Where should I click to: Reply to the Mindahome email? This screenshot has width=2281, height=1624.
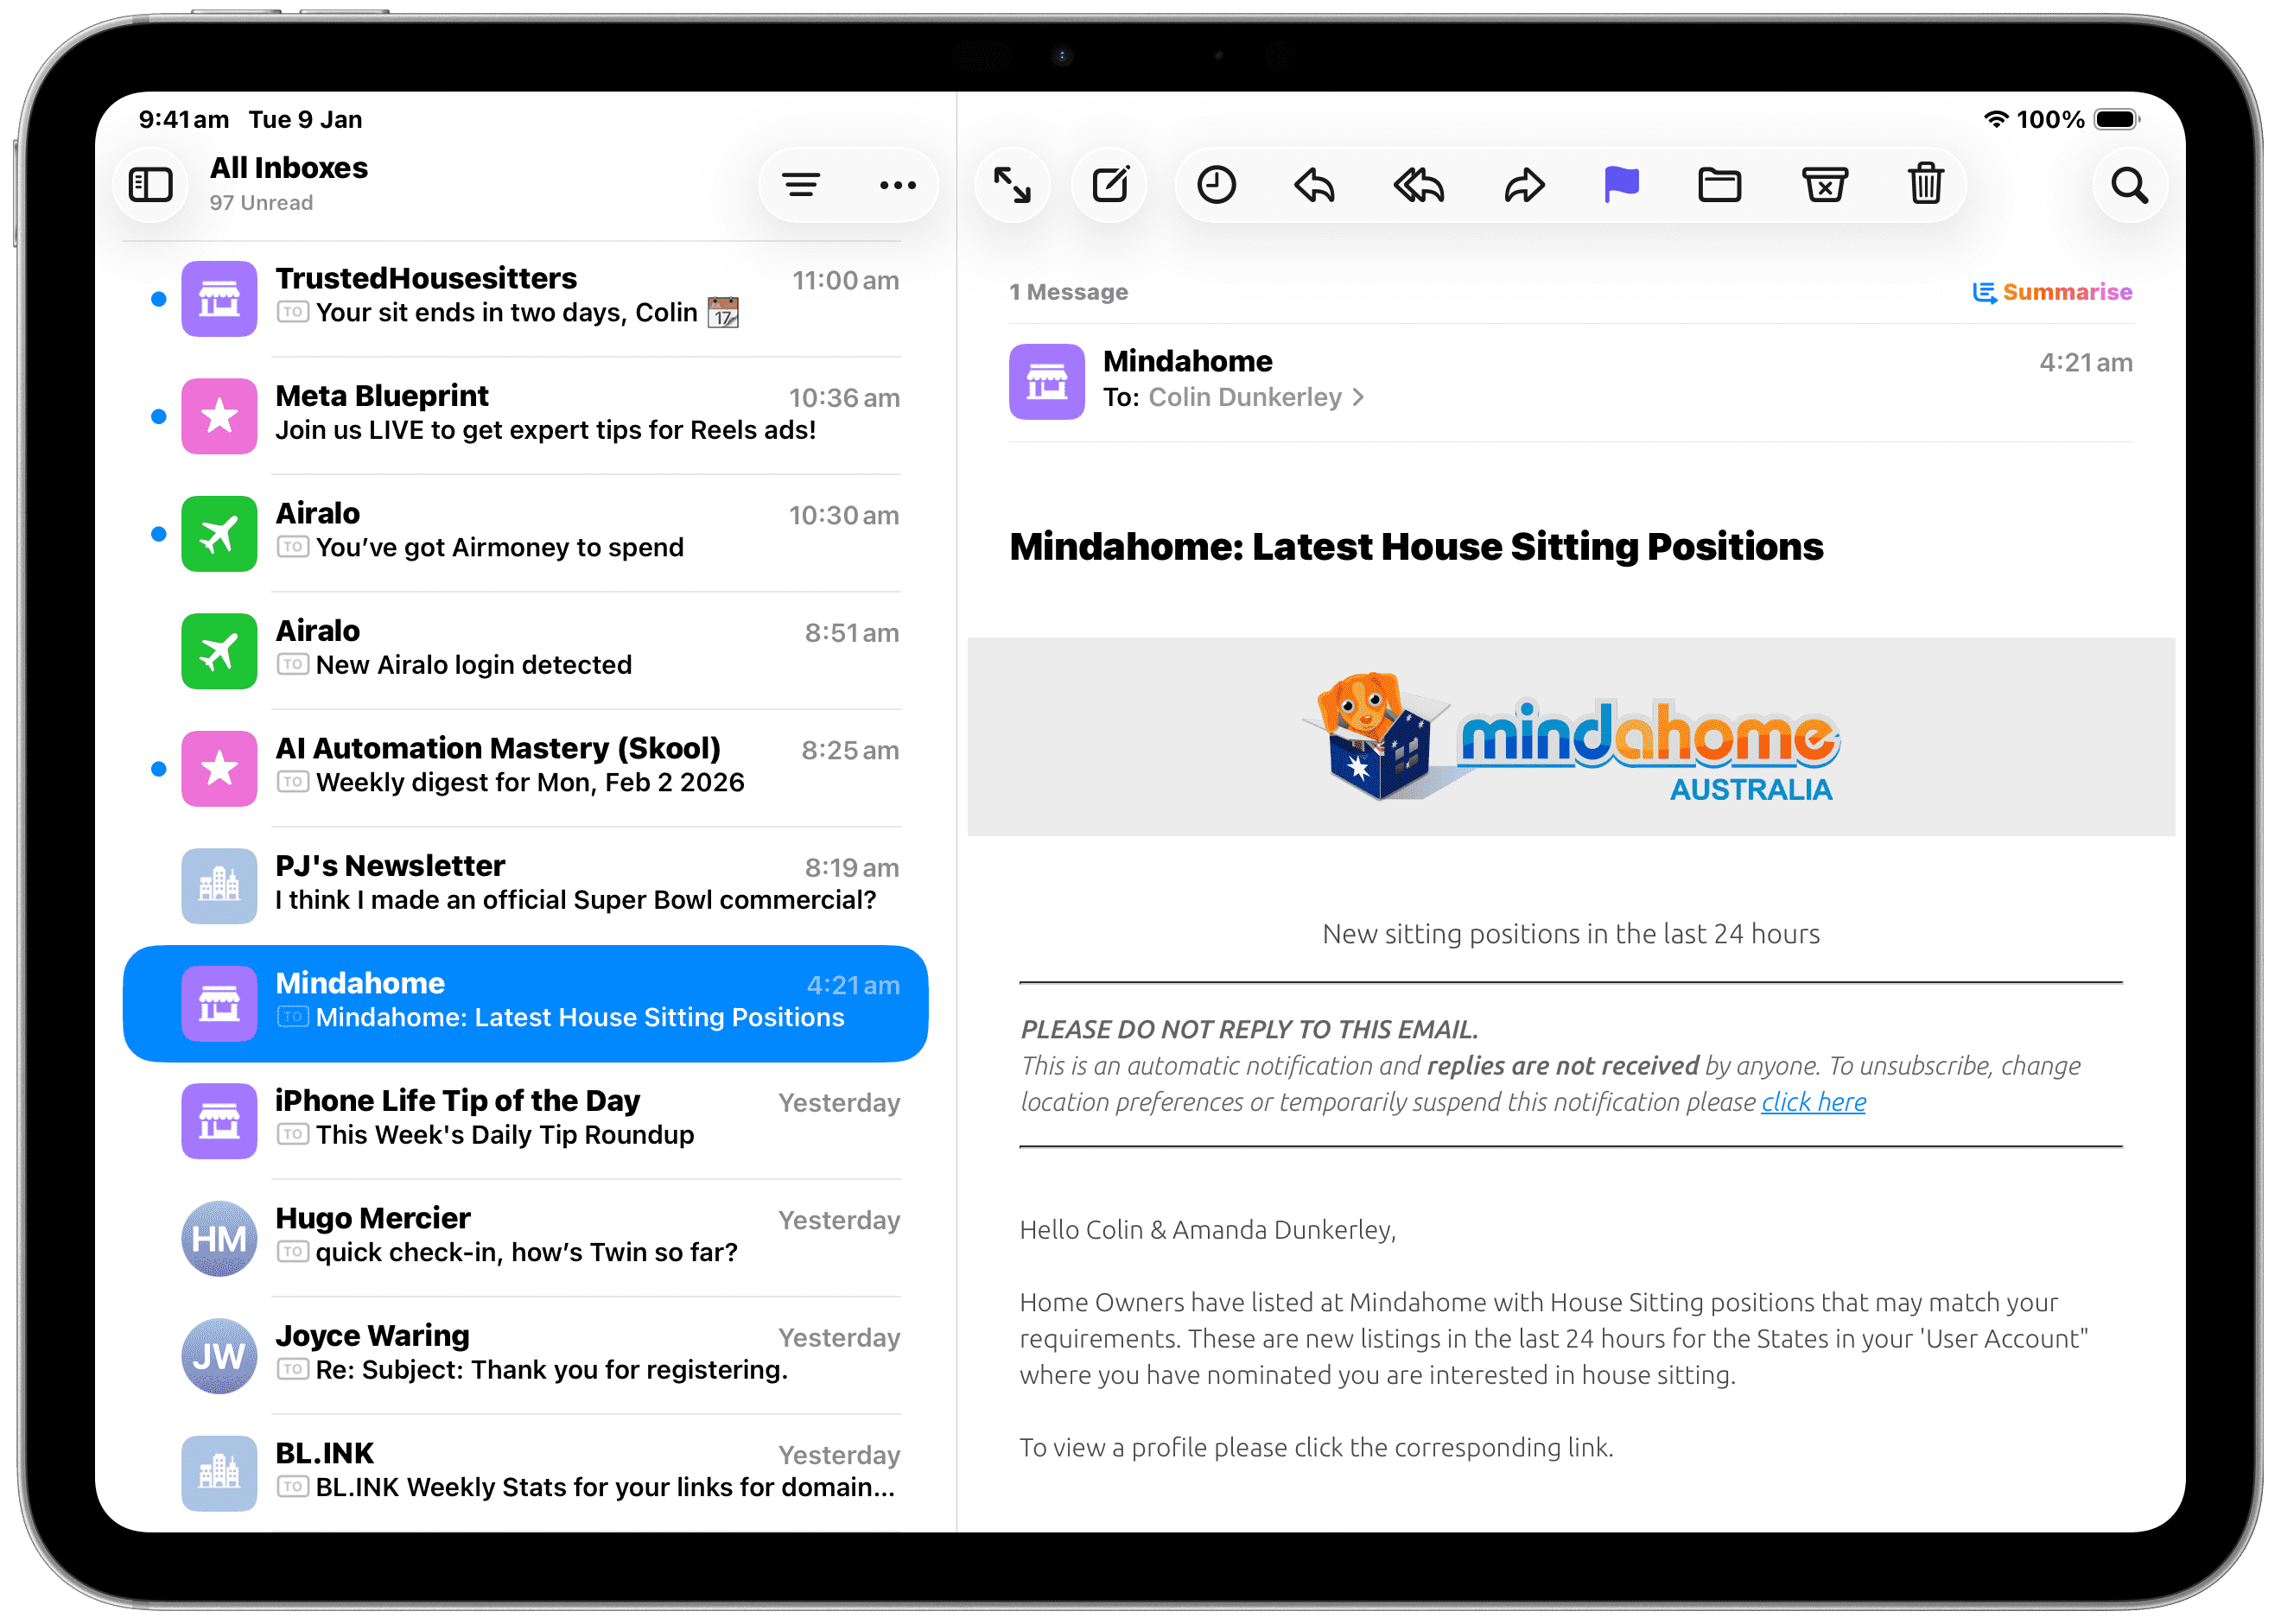[x=1314, y=185]
